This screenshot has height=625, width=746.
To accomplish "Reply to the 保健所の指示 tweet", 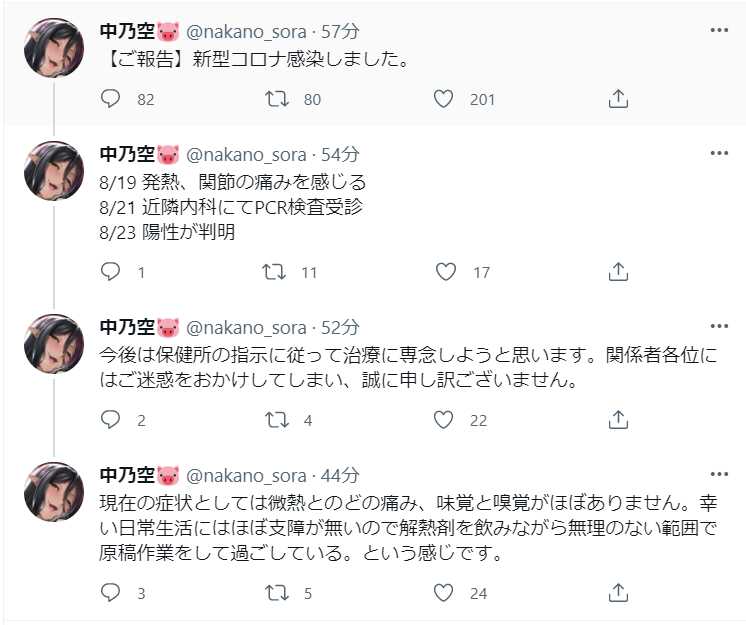I will (x=111, y=420).
